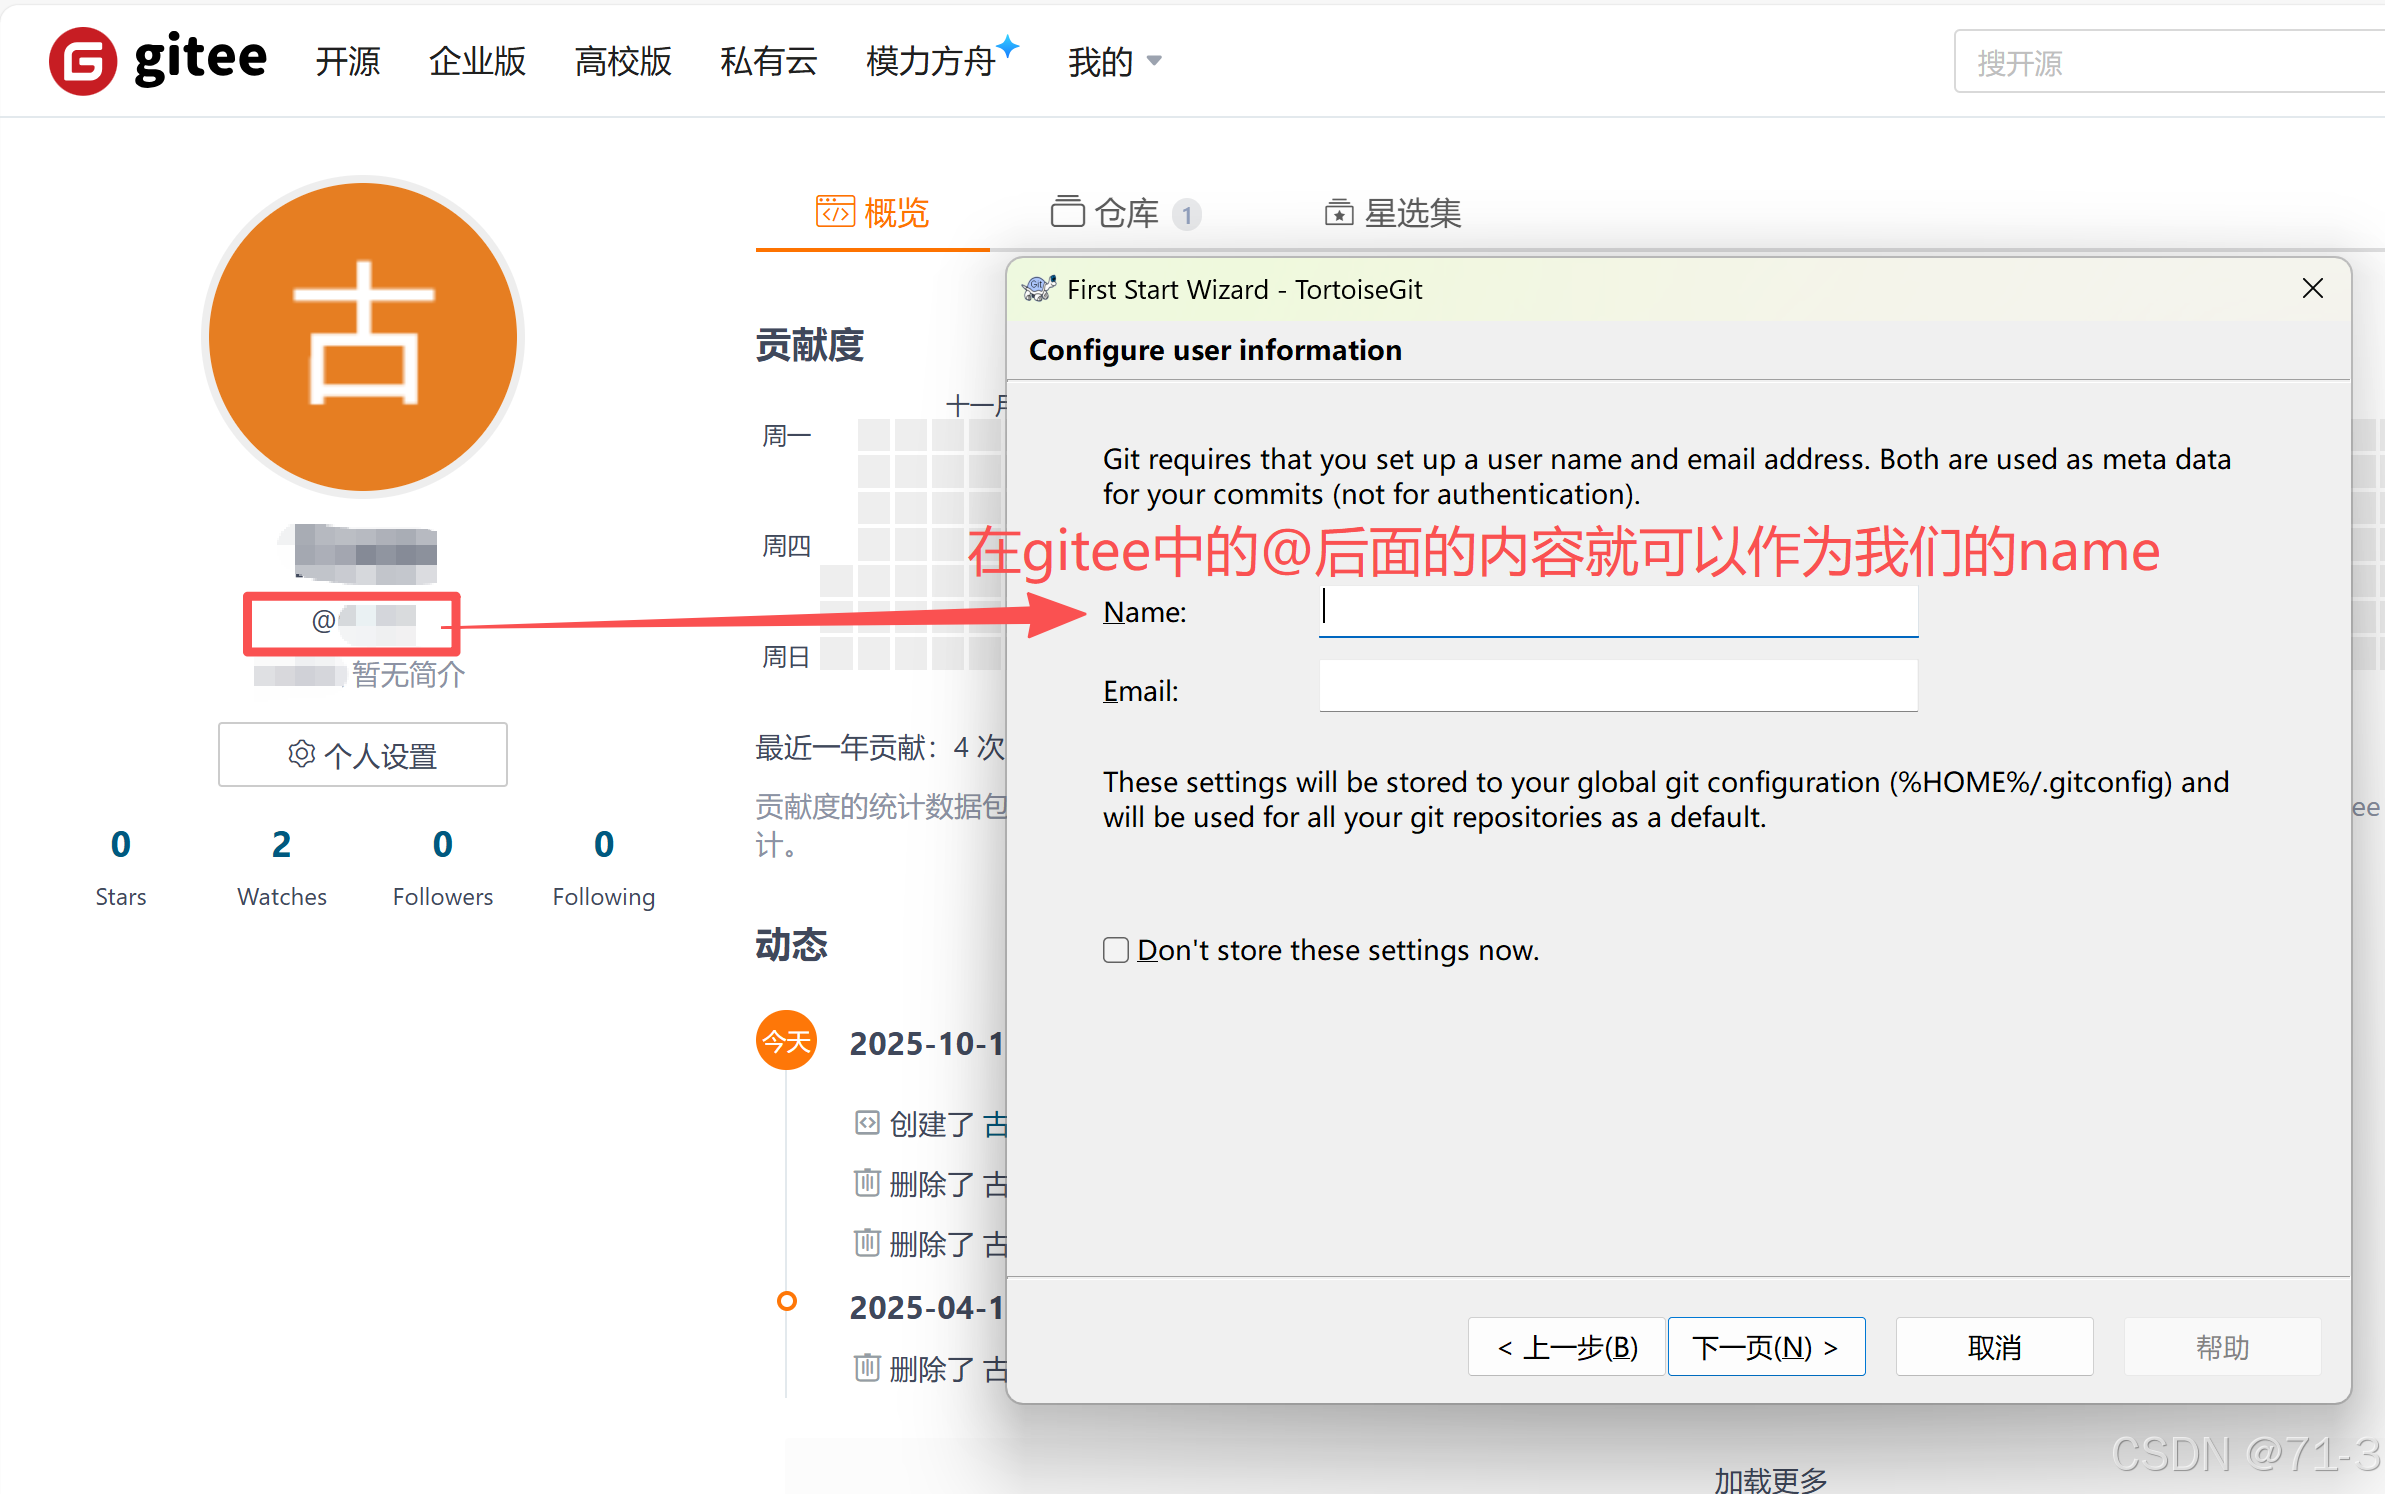Click the 模力方舟 sparkle star icon
2385x1494 pixels.
coord(1009,45)
